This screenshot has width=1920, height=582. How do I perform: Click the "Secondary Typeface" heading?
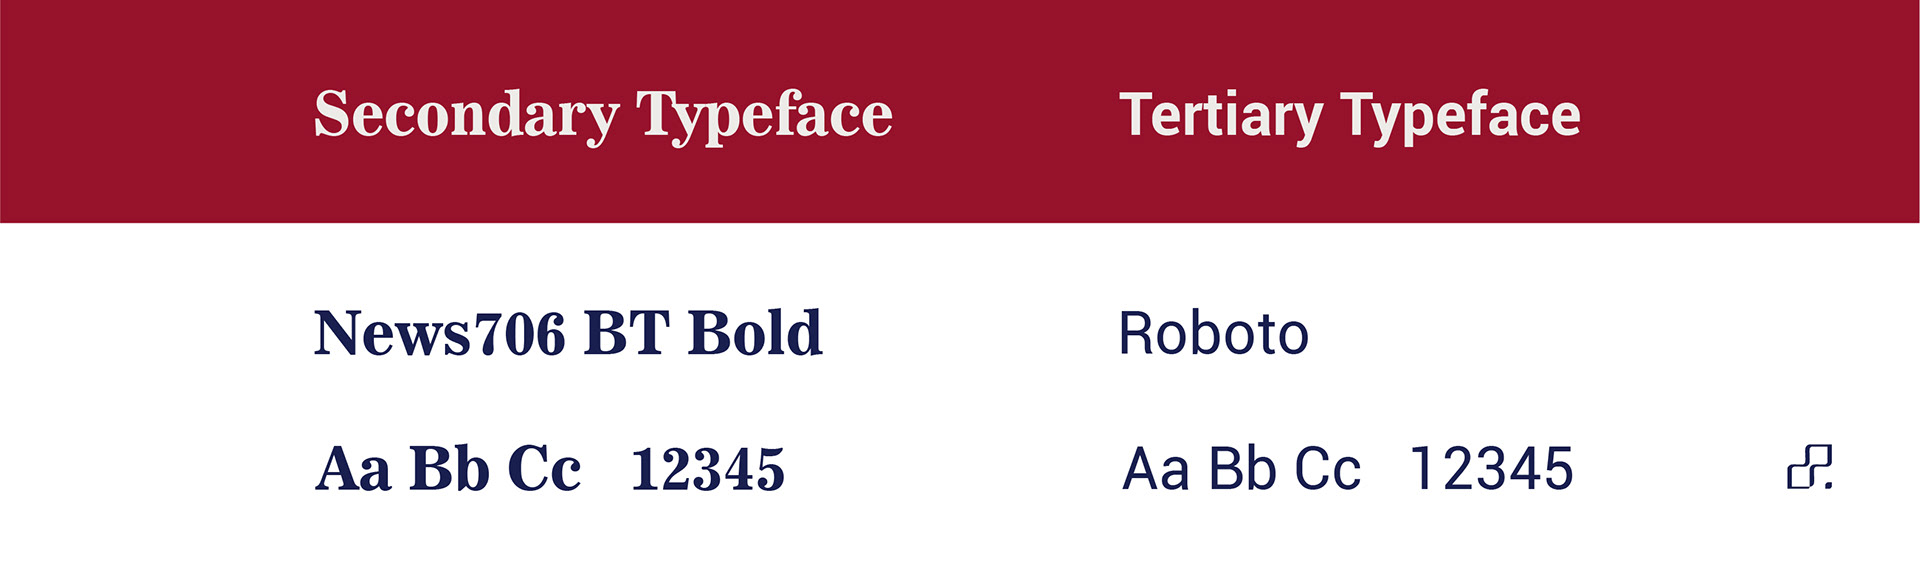click(x=603, y=115)
